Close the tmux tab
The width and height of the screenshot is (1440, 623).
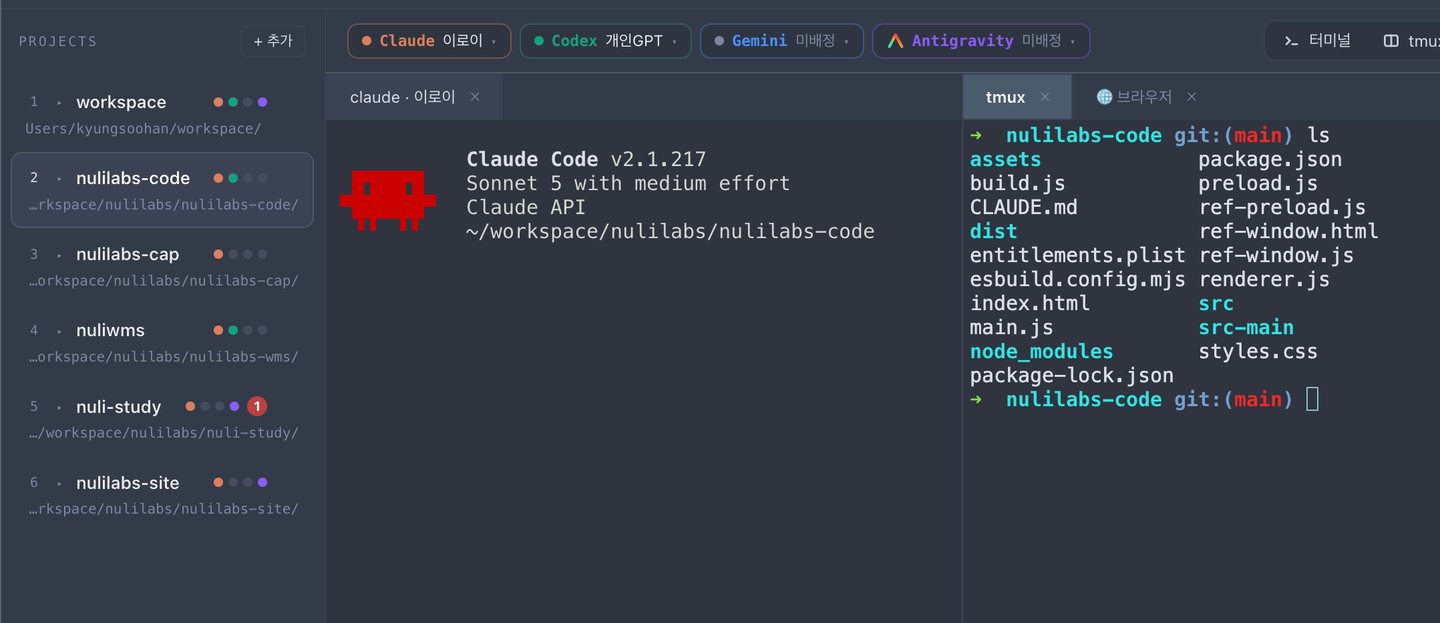click(x=1045, y=97)
